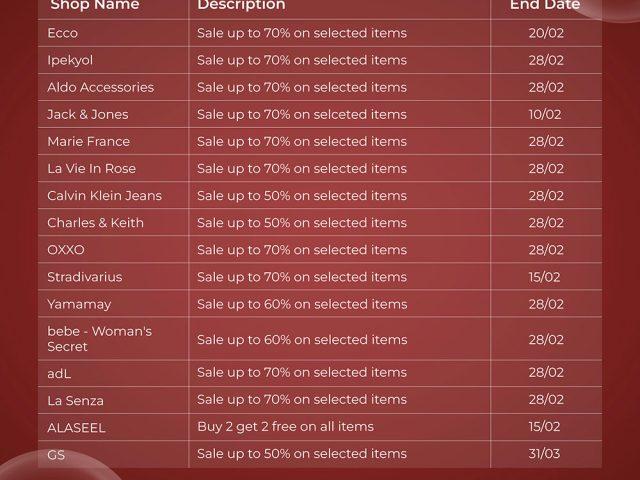Click the bebe - Woman's Secret shop name
The image size is (640, 480).
coord(99,338)
